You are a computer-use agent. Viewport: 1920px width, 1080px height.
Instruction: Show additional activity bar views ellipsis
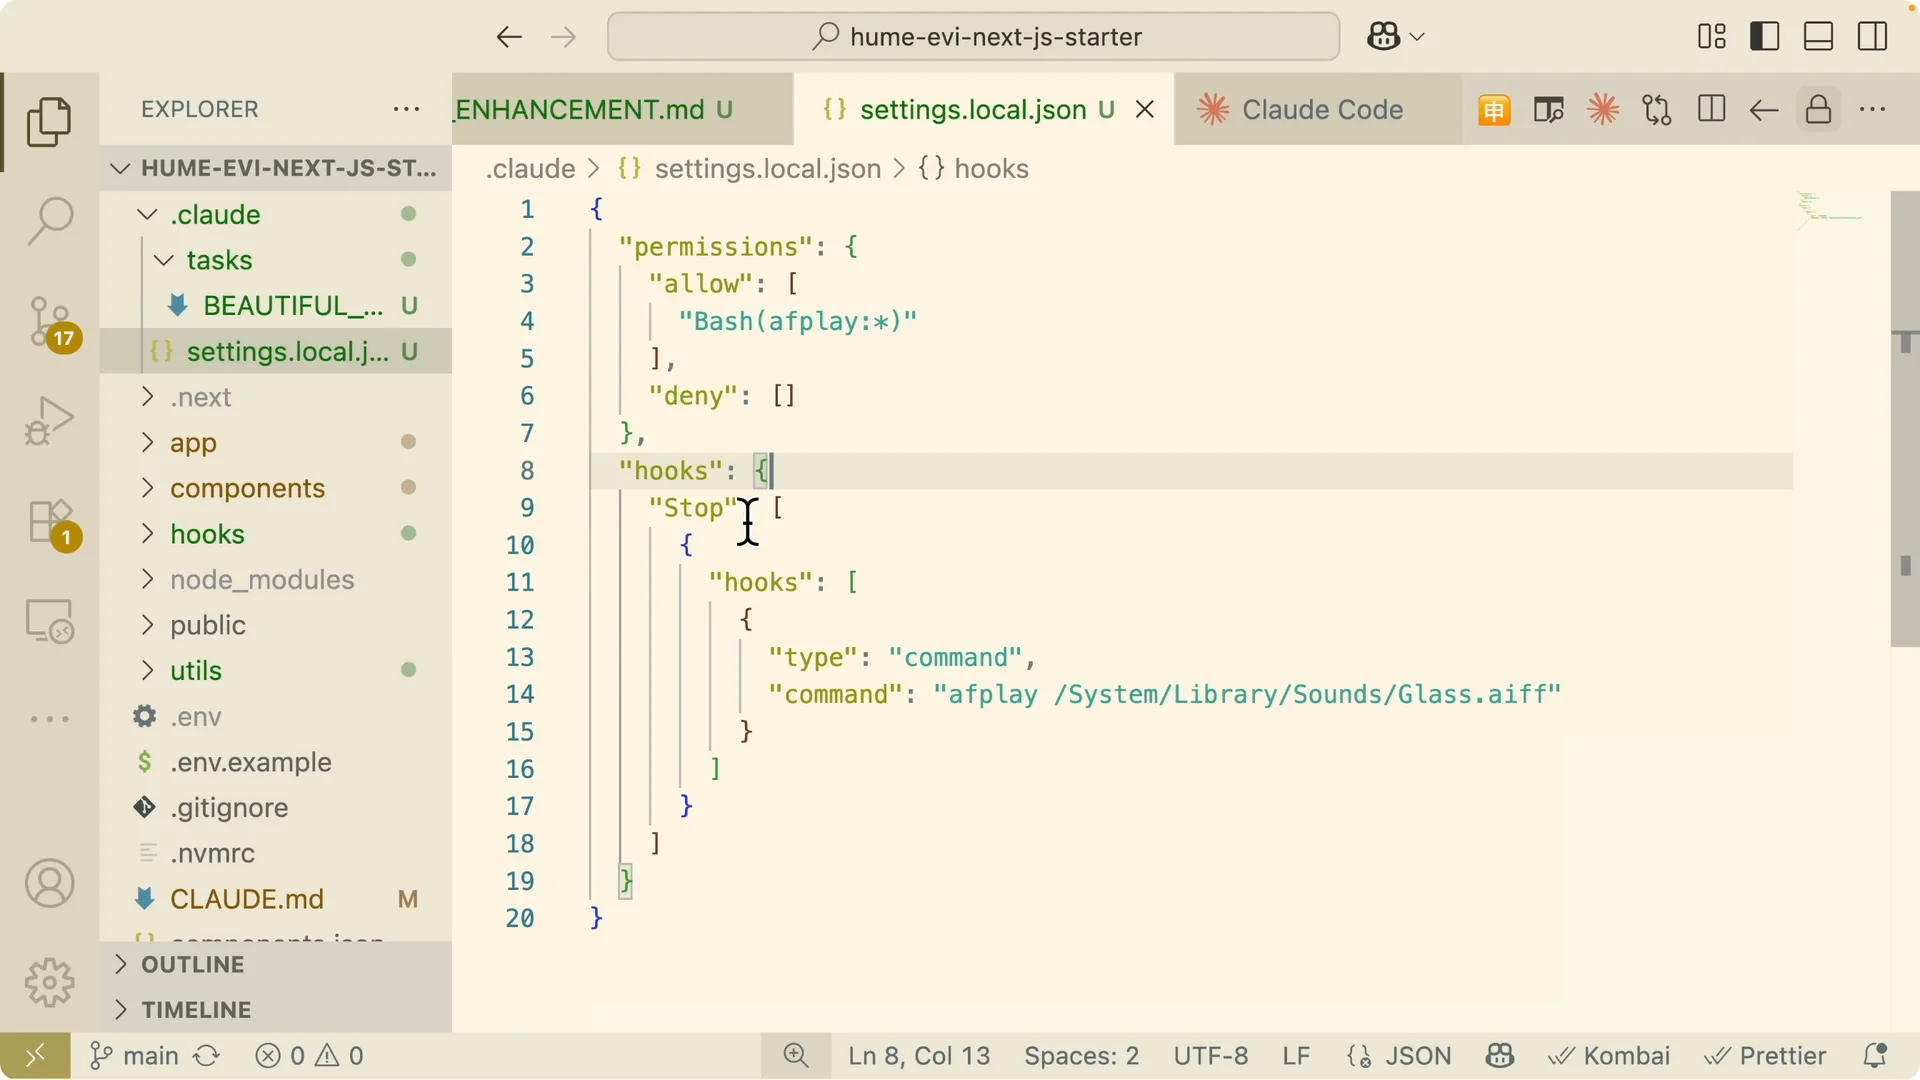pyautogui.click(x=49, y=719)
